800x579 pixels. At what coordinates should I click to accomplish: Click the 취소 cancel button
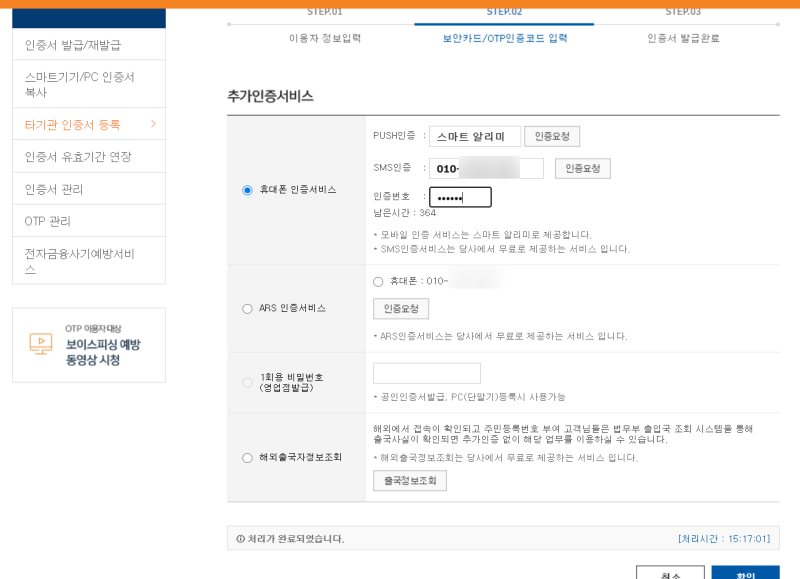tap(670, 573)
